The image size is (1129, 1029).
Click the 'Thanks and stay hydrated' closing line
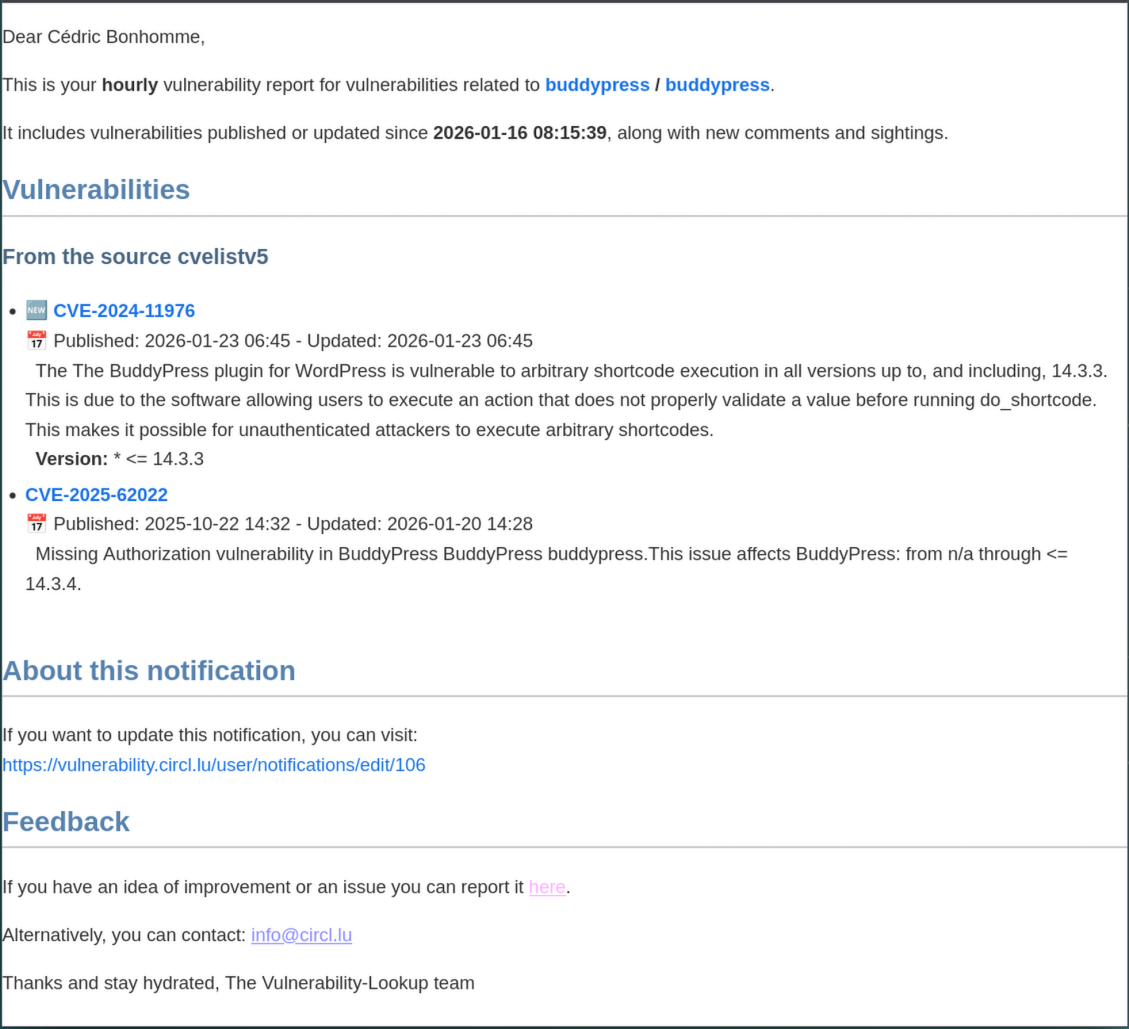(238, 983)
